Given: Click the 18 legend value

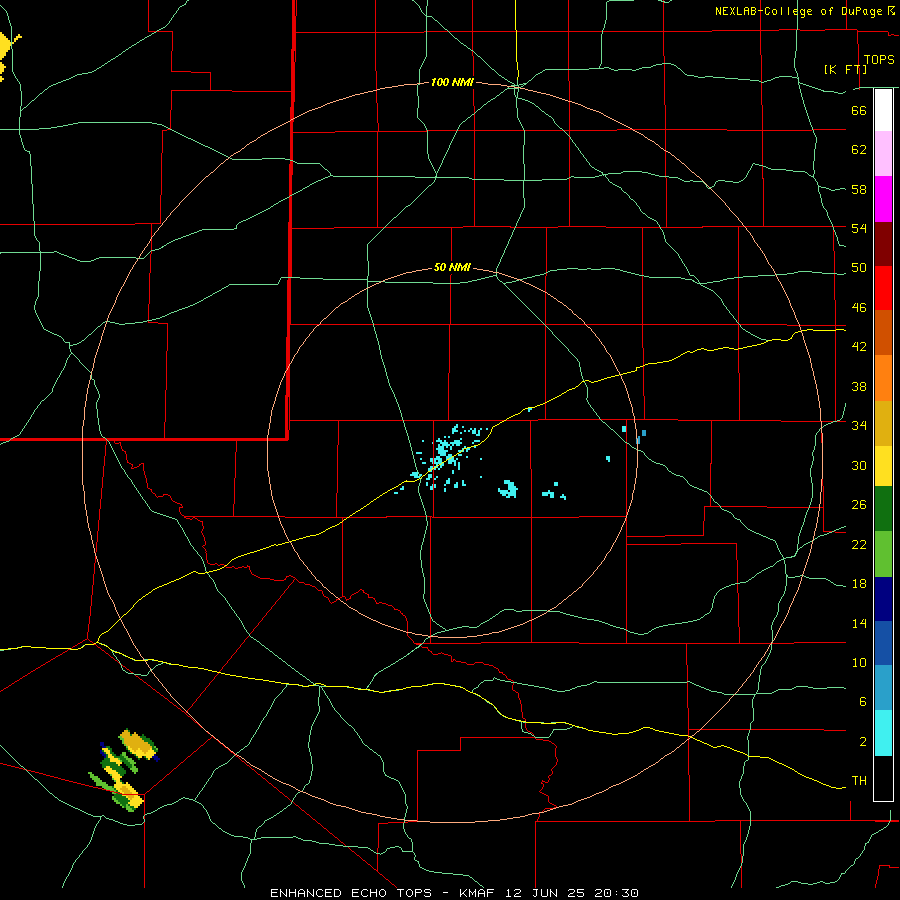Looking at the screenshot, I should (859, 584).
